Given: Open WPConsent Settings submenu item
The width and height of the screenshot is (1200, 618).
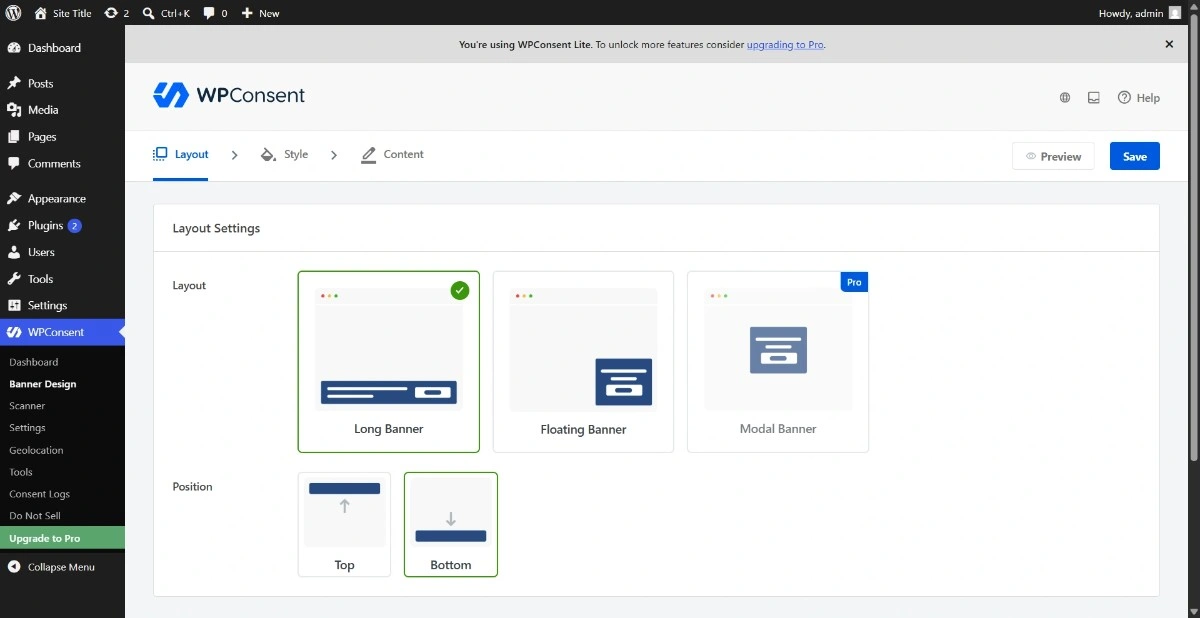Looking at the screenshot, I should tap(27, 428).
